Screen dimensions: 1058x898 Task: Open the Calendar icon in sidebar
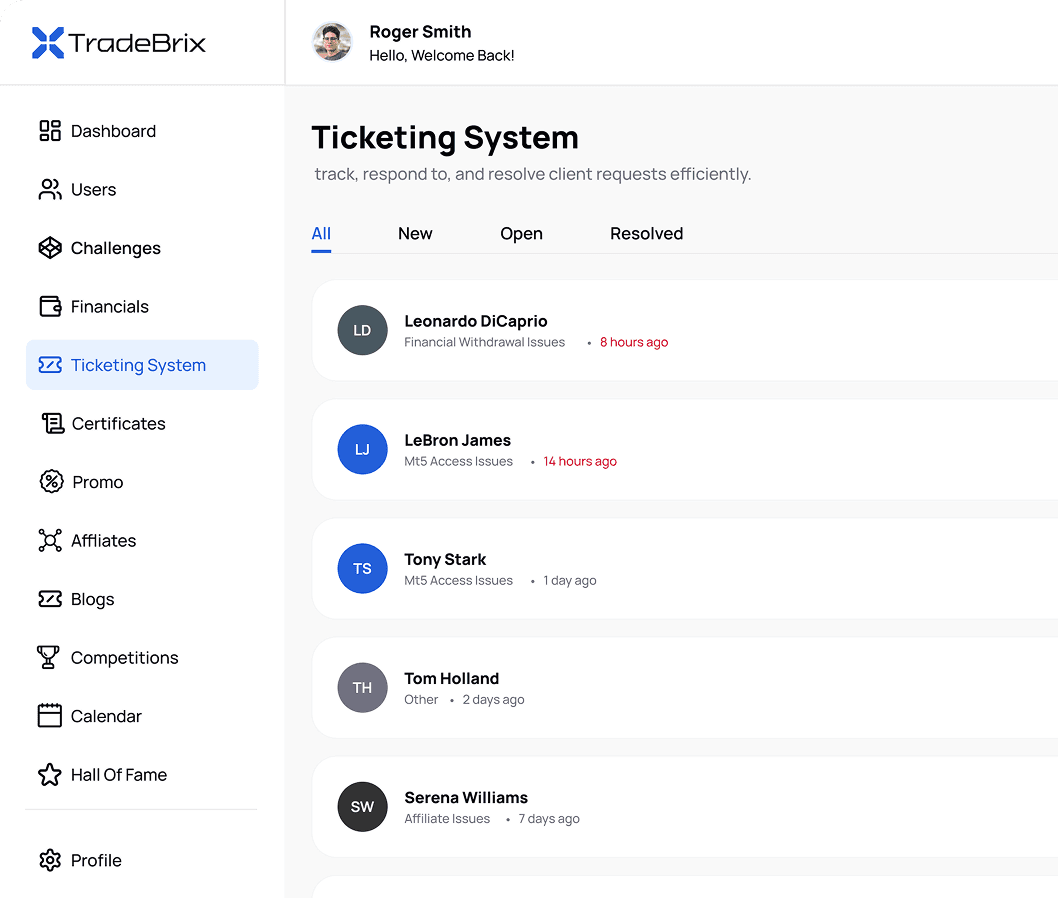pos(50,716)
